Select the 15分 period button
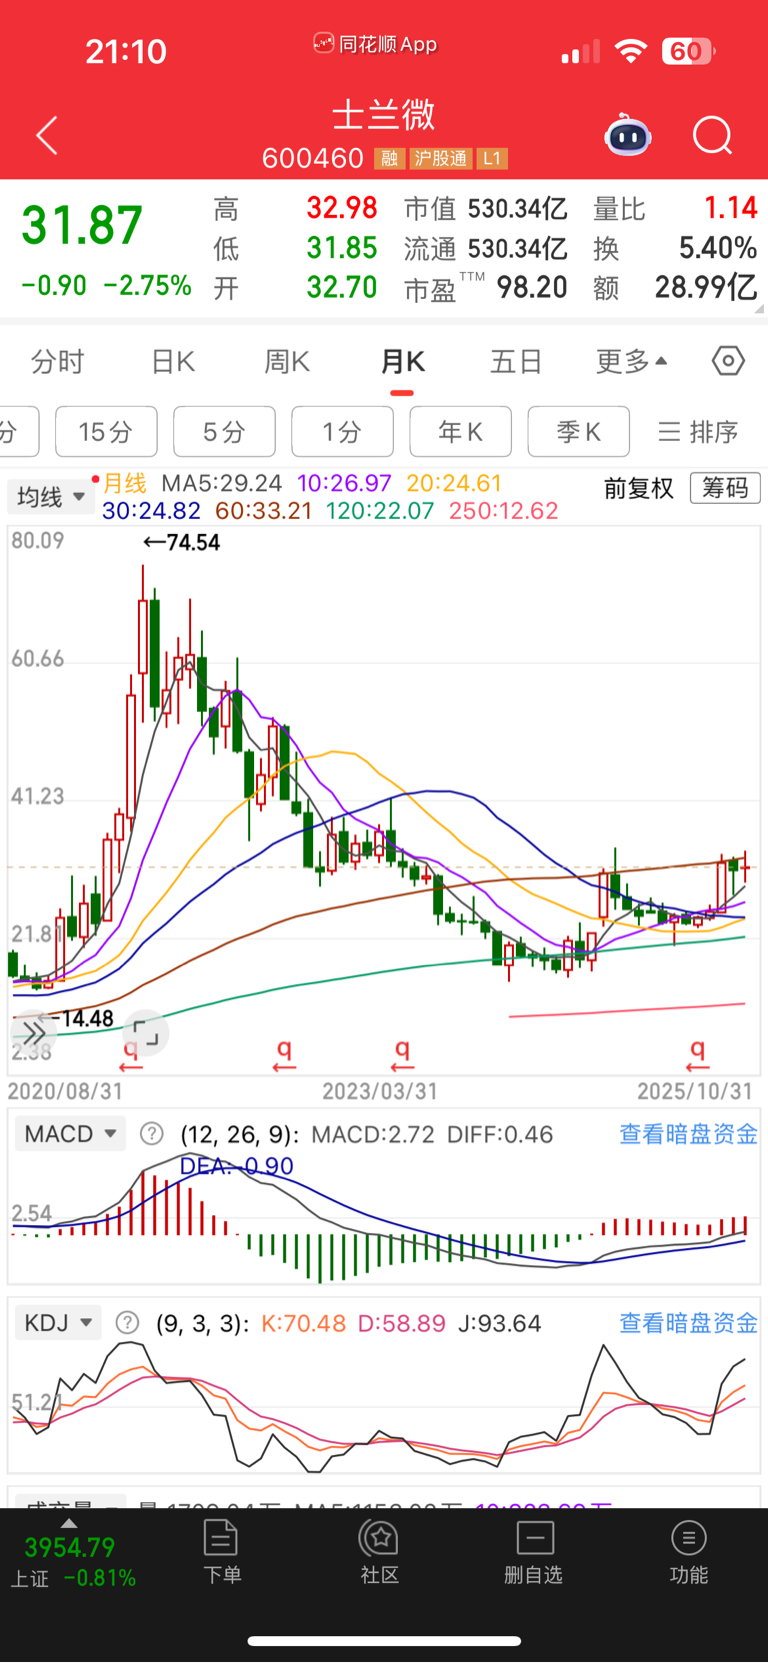768x1663 pixels. click(106, 432)
